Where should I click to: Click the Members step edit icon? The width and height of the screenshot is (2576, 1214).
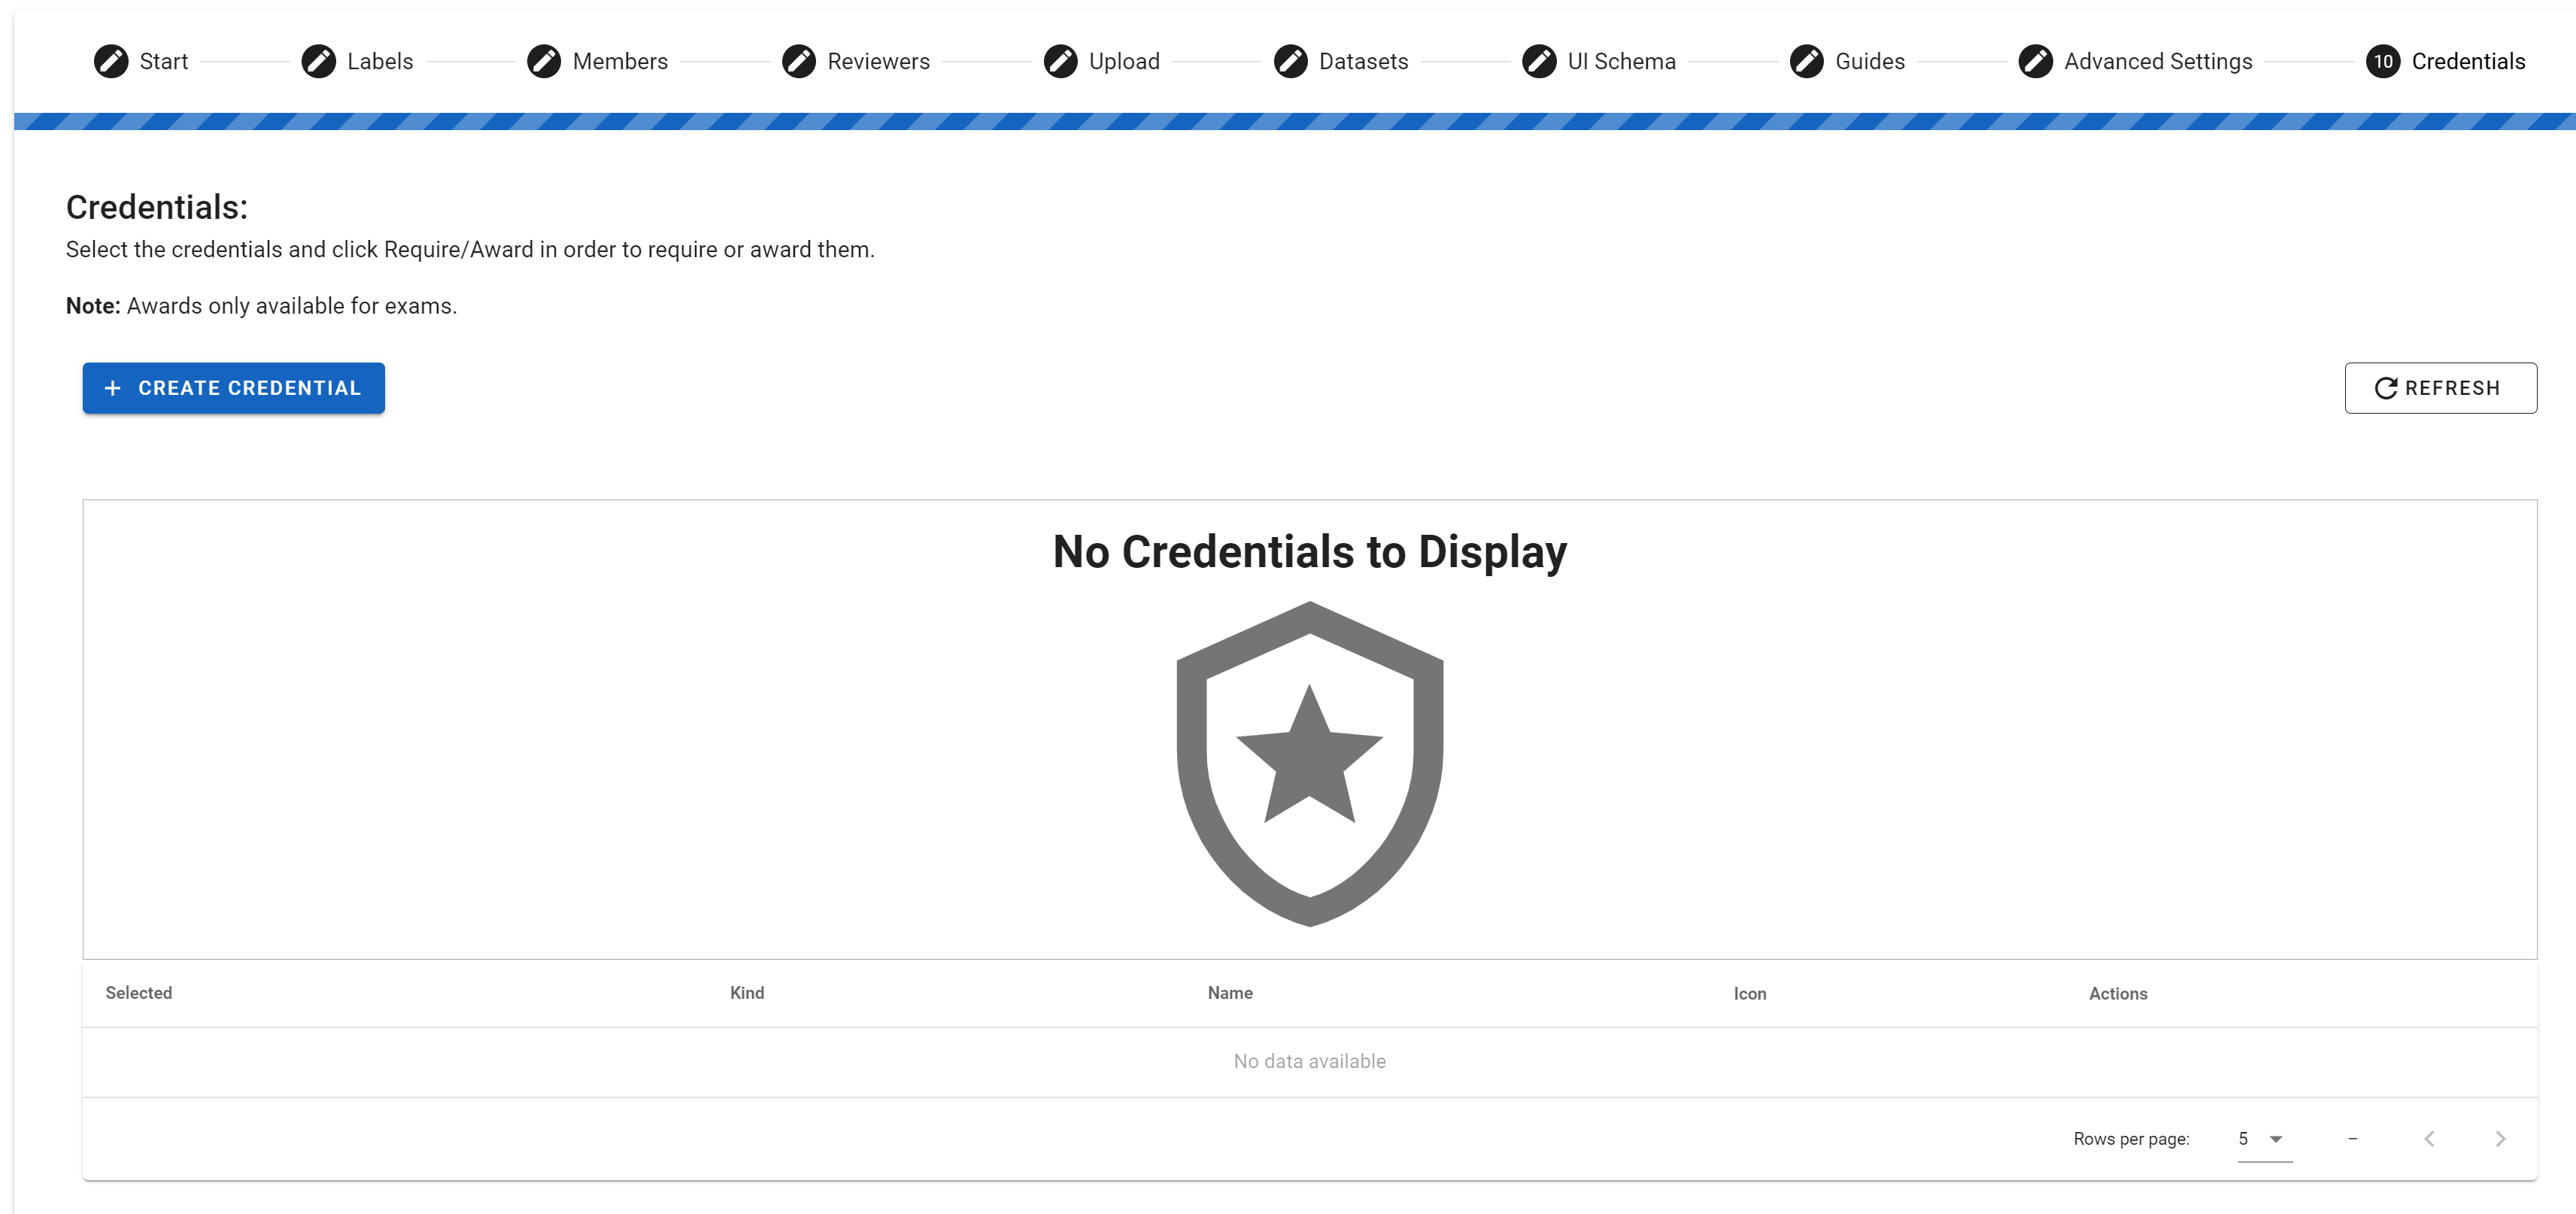(544, 61)
